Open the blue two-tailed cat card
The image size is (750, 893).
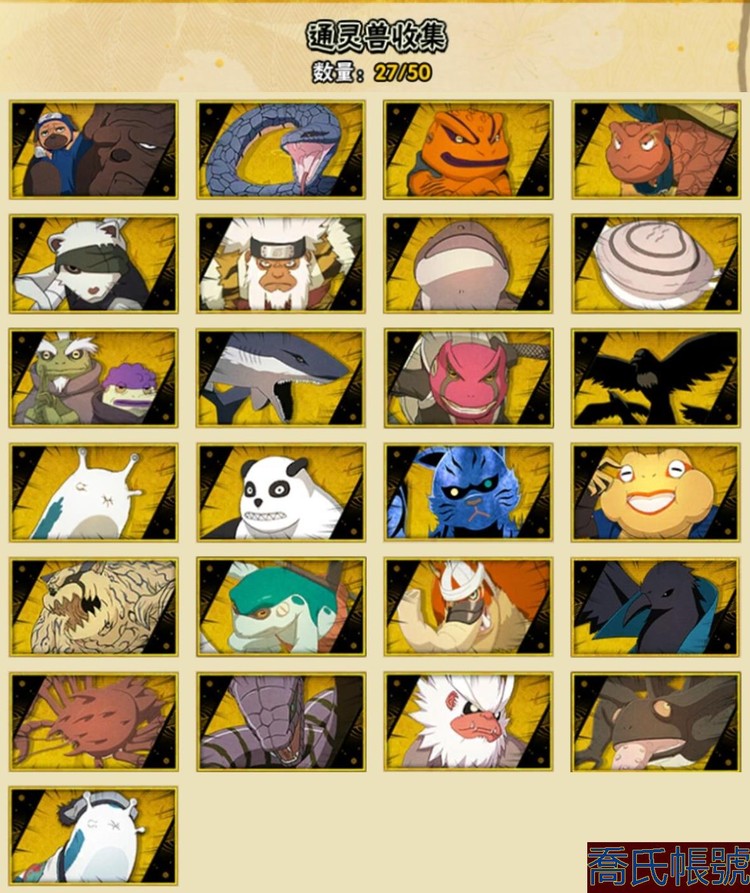coord(468,493)
